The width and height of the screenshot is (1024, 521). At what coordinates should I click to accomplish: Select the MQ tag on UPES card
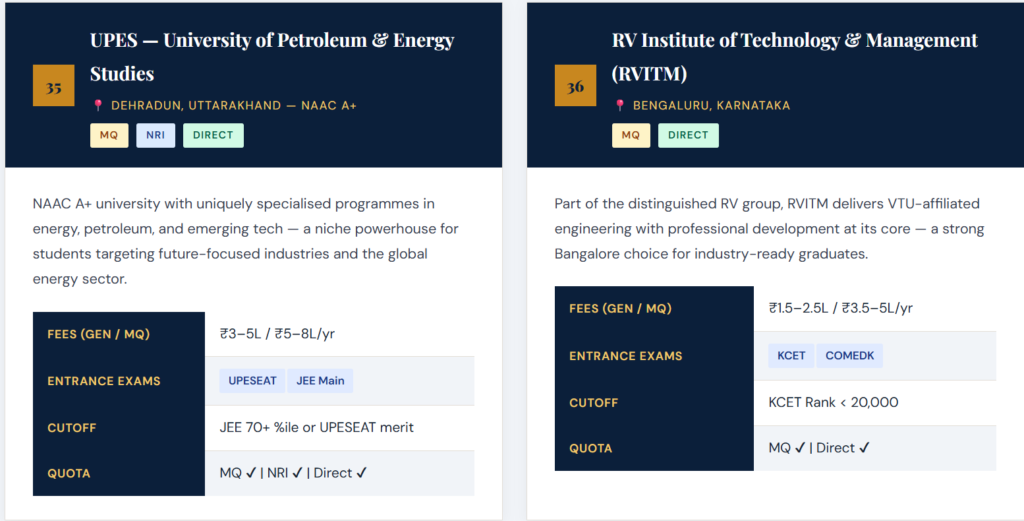coord(109,135)
